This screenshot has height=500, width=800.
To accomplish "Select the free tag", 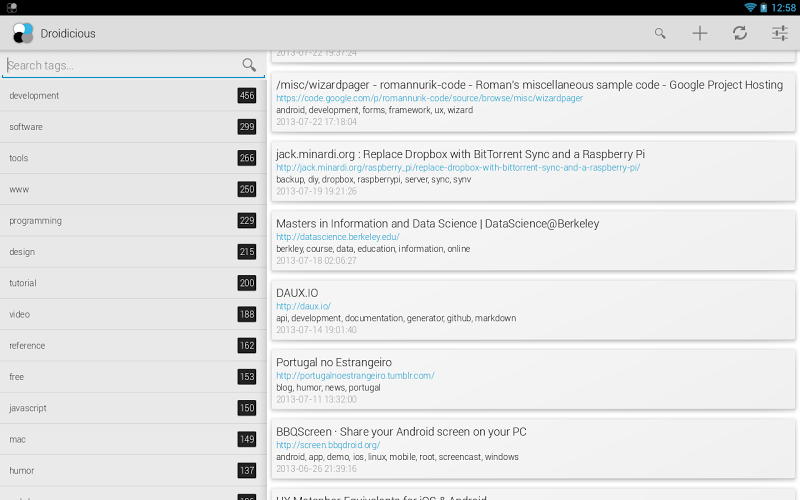I will 133,377.
